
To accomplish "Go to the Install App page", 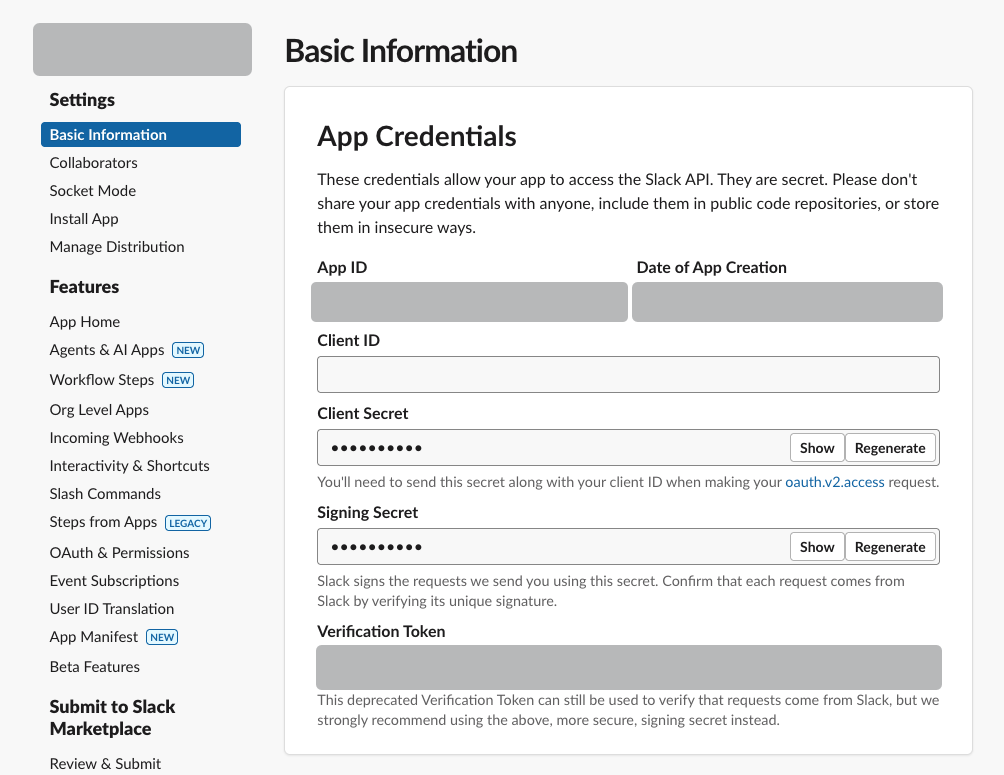I will [83, 218].
